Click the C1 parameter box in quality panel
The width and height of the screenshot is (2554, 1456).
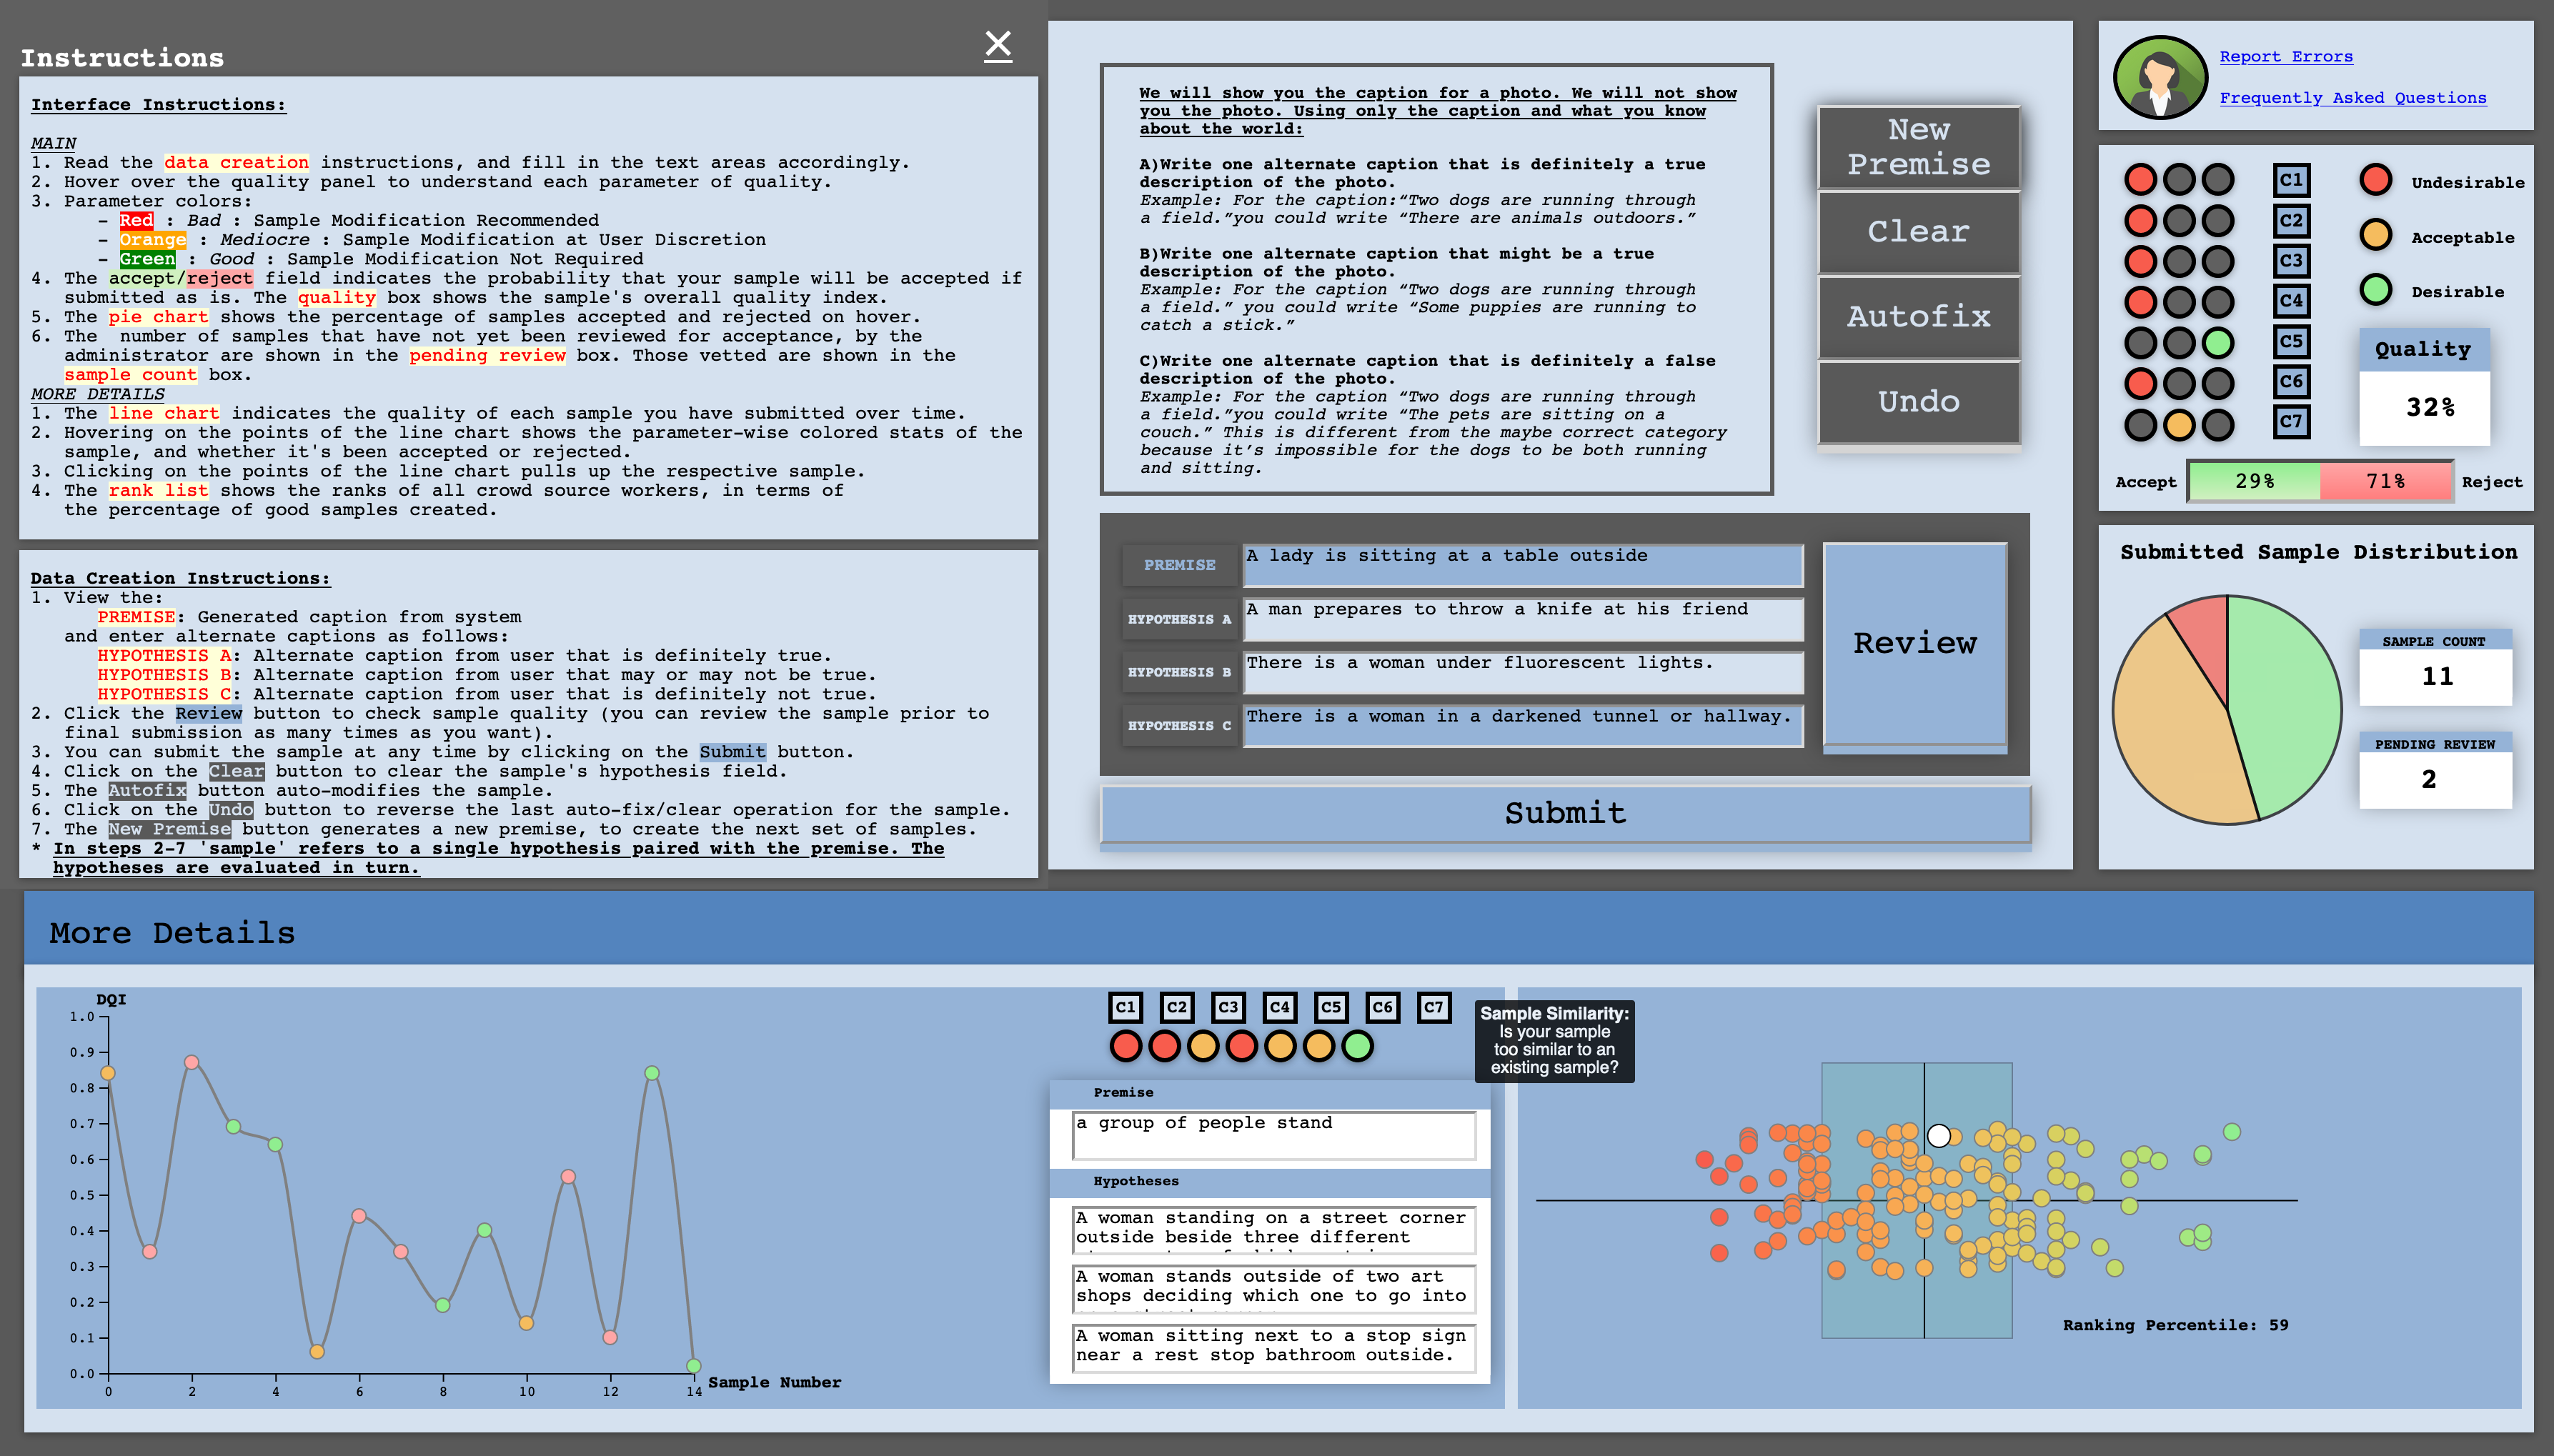click(2290, 180)
